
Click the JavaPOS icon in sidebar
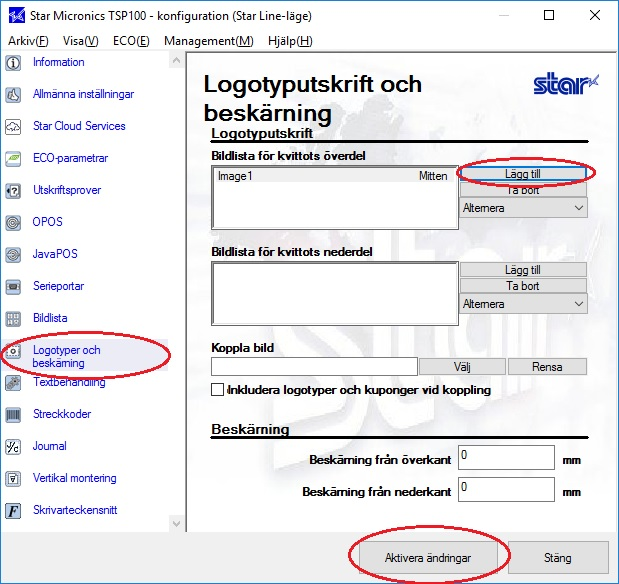[x=13, y=255]
